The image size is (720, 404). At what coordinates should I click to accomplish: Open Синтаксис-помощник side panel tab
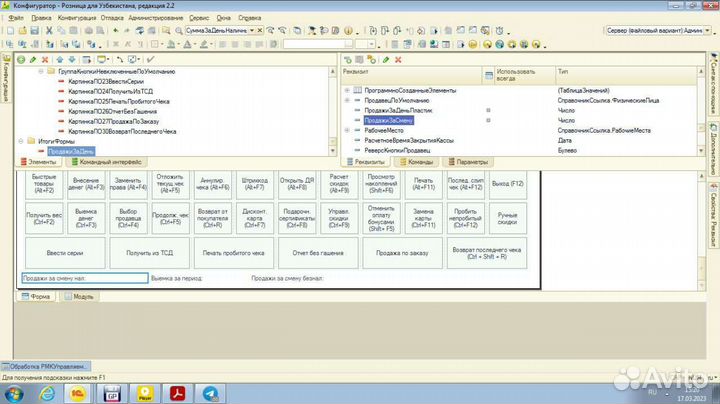pyautogui.click(x=714, y=85)
